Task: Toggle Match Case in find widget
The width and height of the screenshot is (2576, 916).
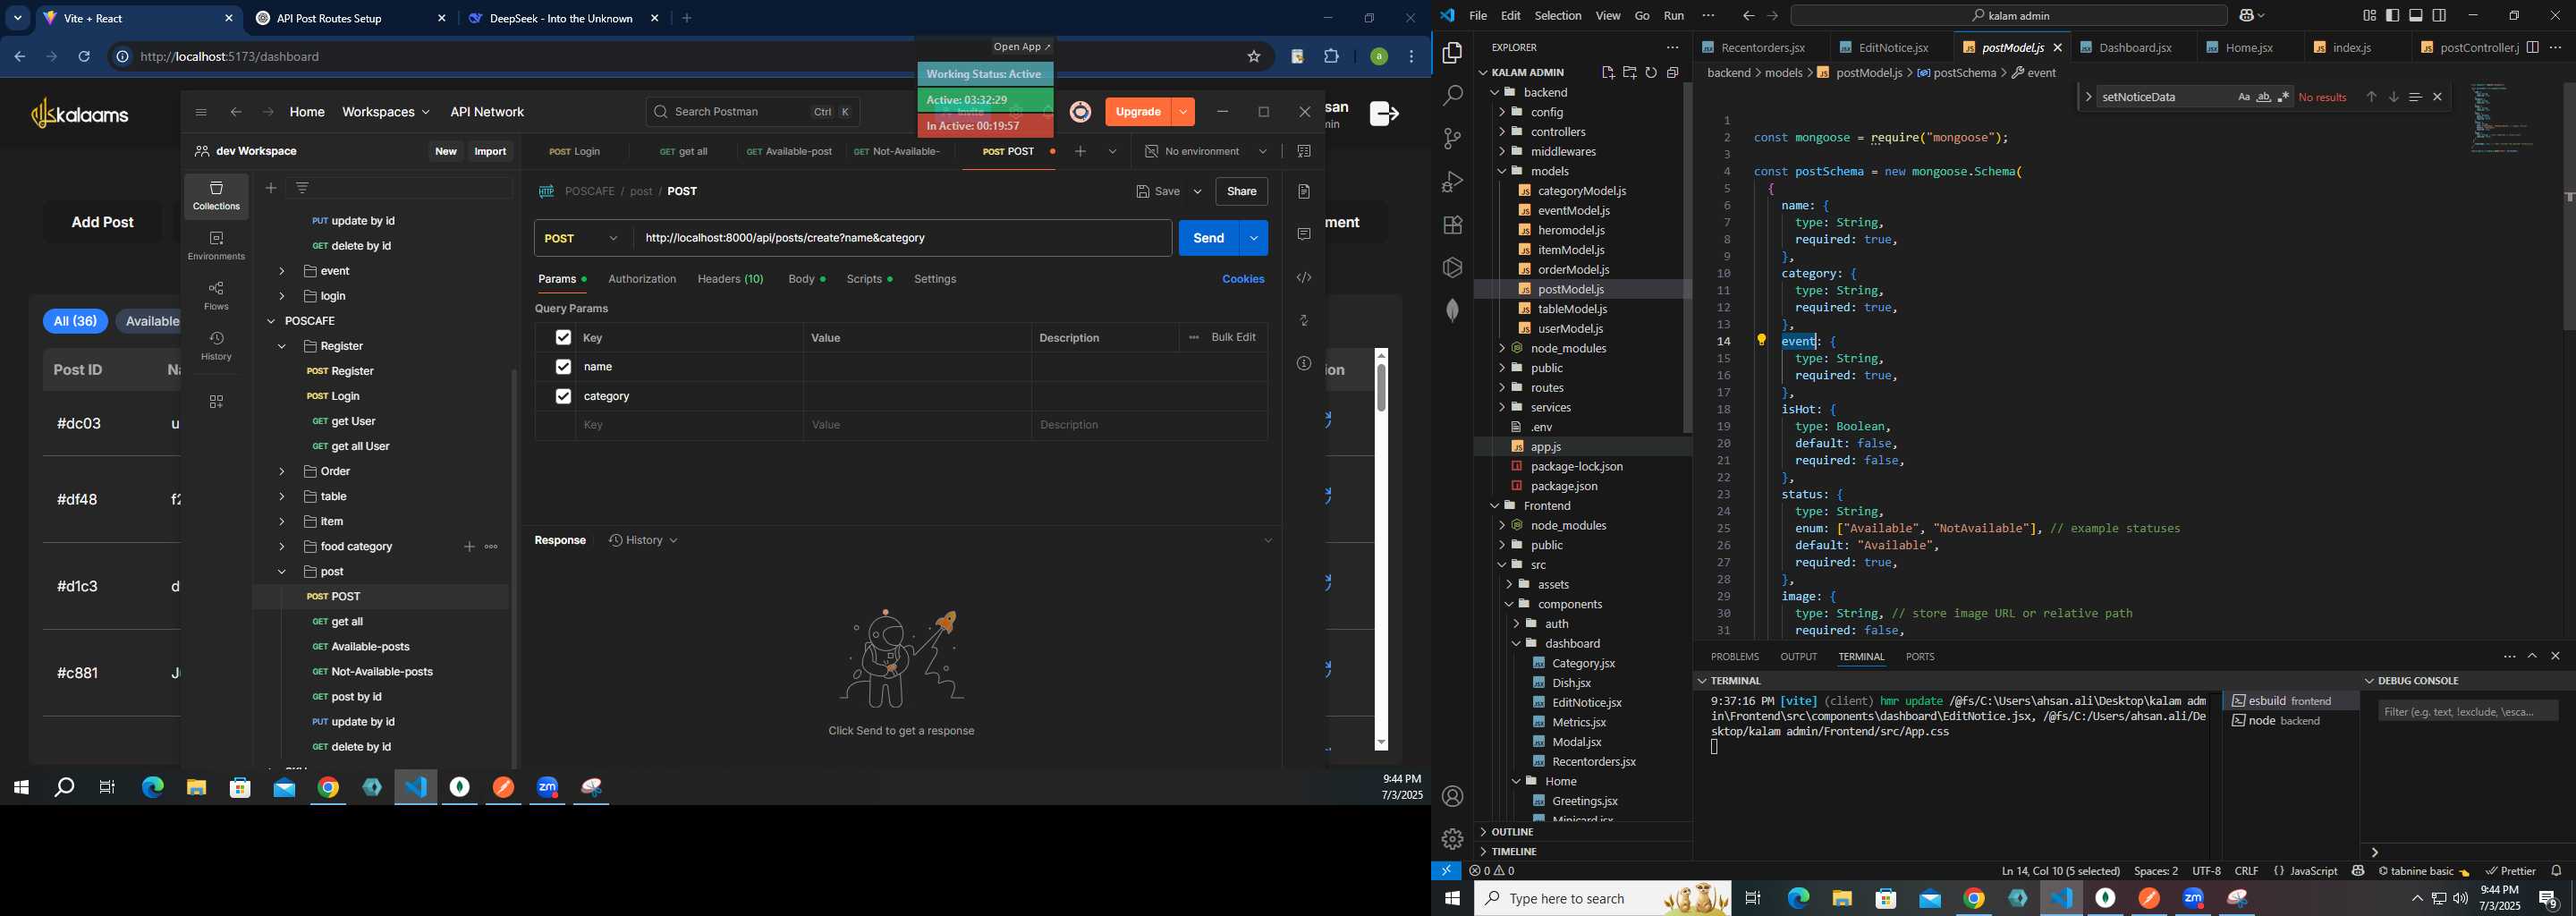Action: pyautogui.click(x=2243, y=97)
